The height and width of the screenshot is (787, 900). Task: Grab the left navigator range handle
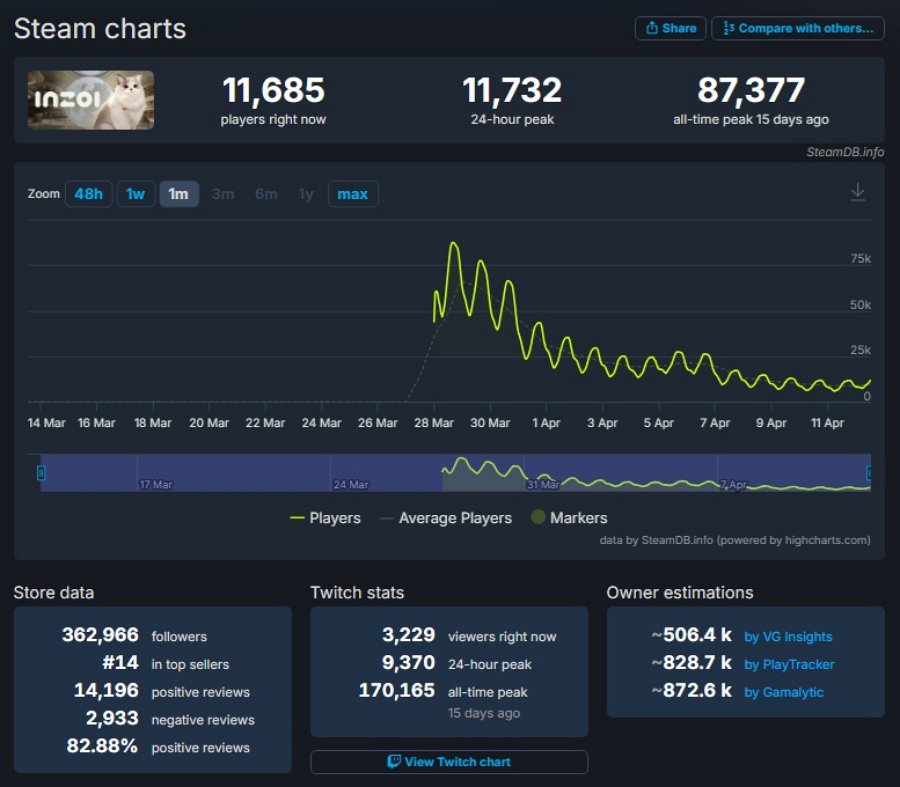coord(41,472)
